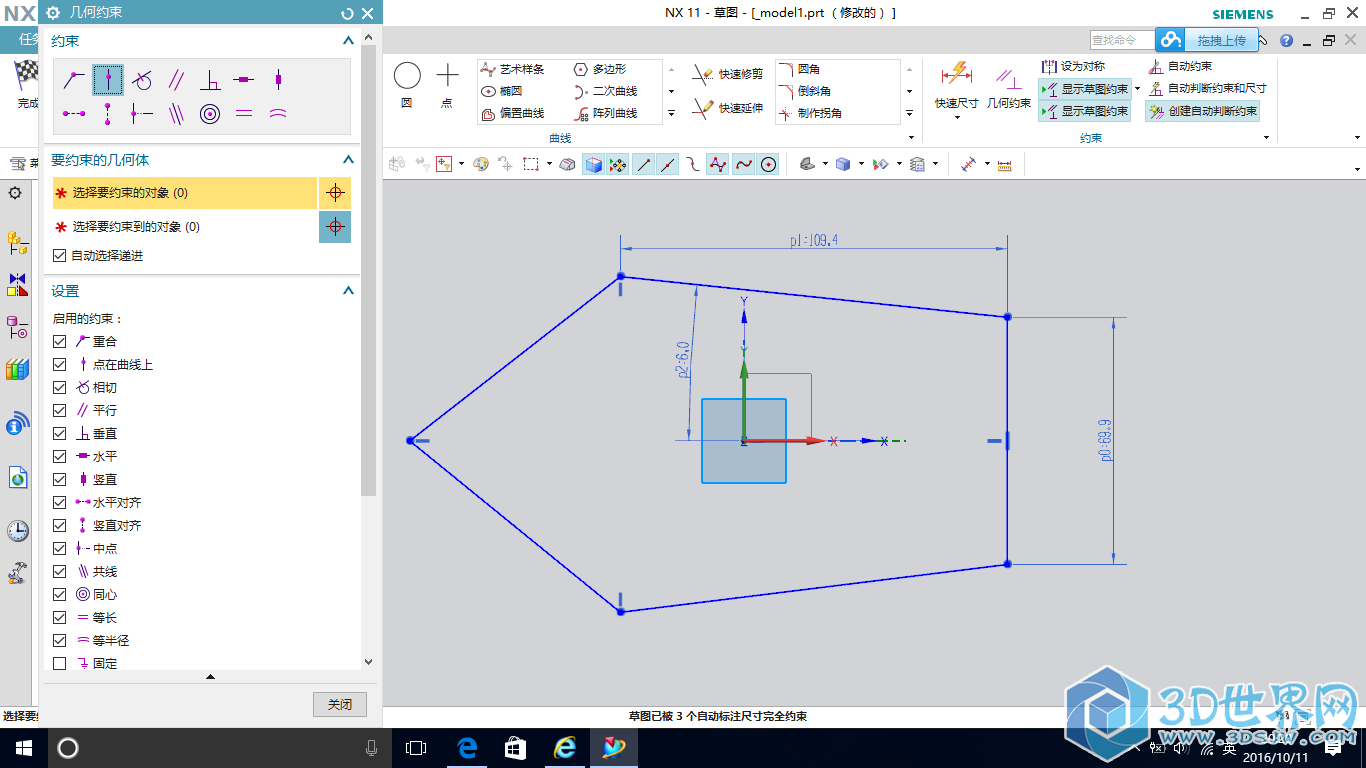Click 设为对称 command
The width and height of the screenshot is (1366, 768).
click(x=1073, y=66)
